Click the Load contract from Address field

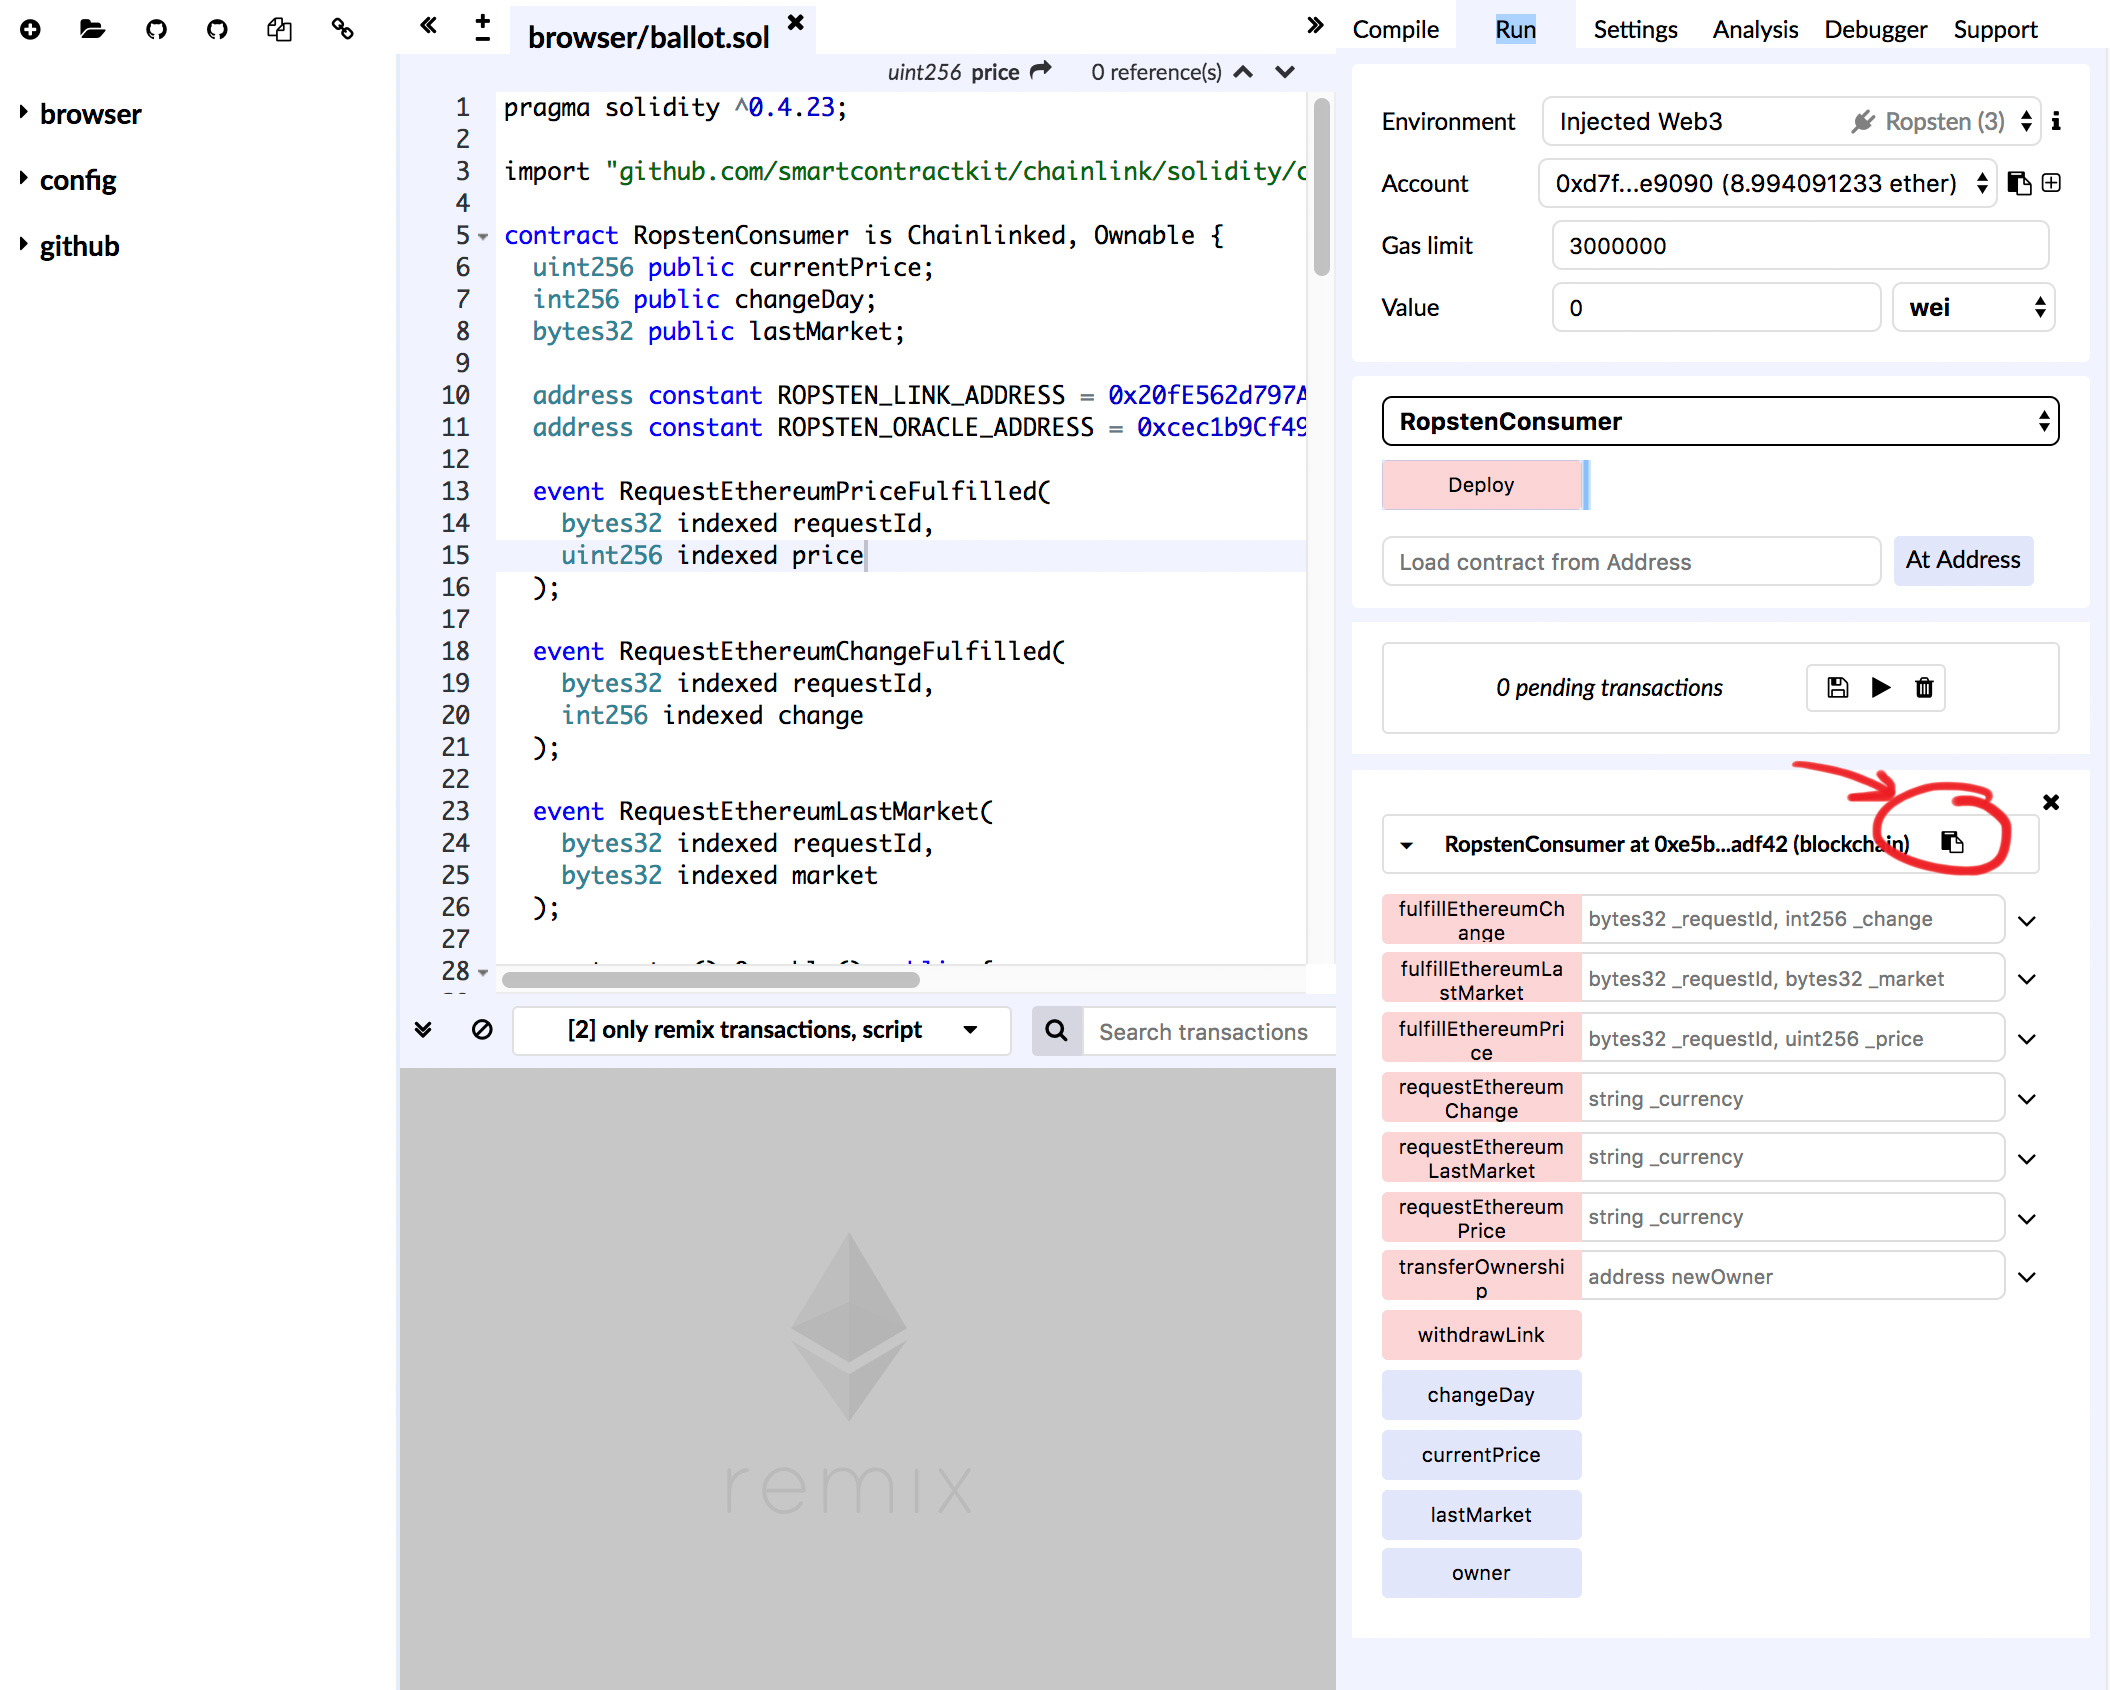pyautogui.click(x=1631, y=562)
